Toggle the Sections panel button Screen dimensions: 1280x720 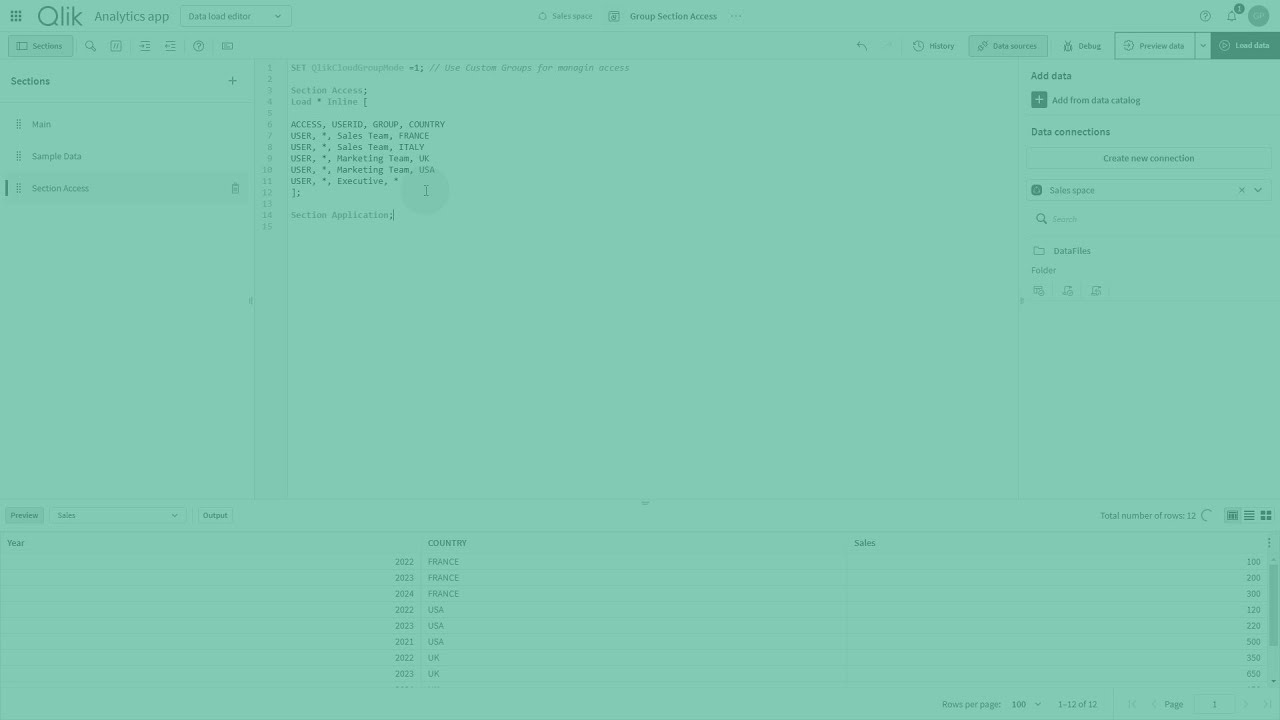(39, 46)
